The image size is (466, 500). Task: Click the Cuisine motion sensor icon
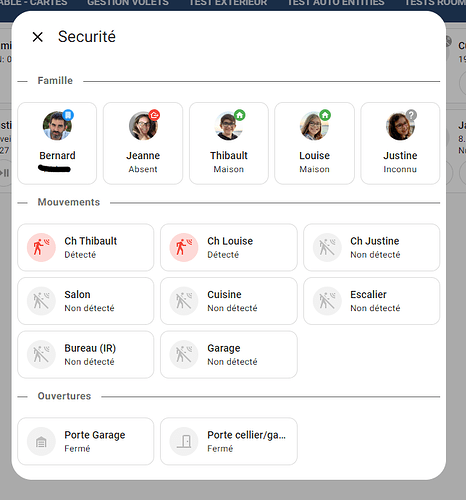(184, 301)
